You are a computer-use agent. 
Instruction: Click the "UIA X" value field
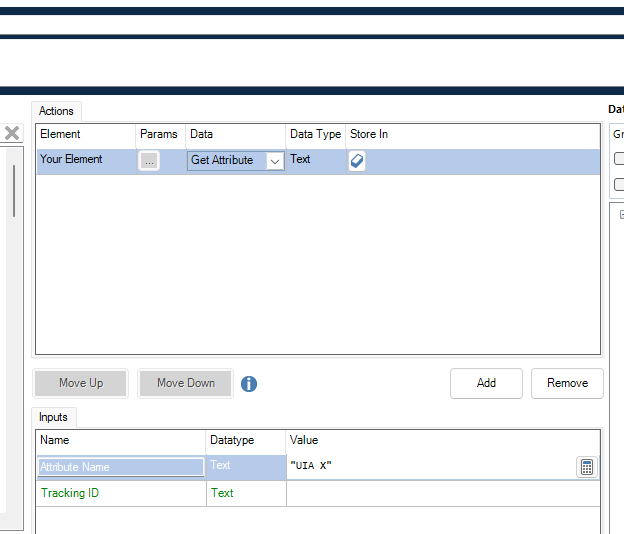coord(431,466)
